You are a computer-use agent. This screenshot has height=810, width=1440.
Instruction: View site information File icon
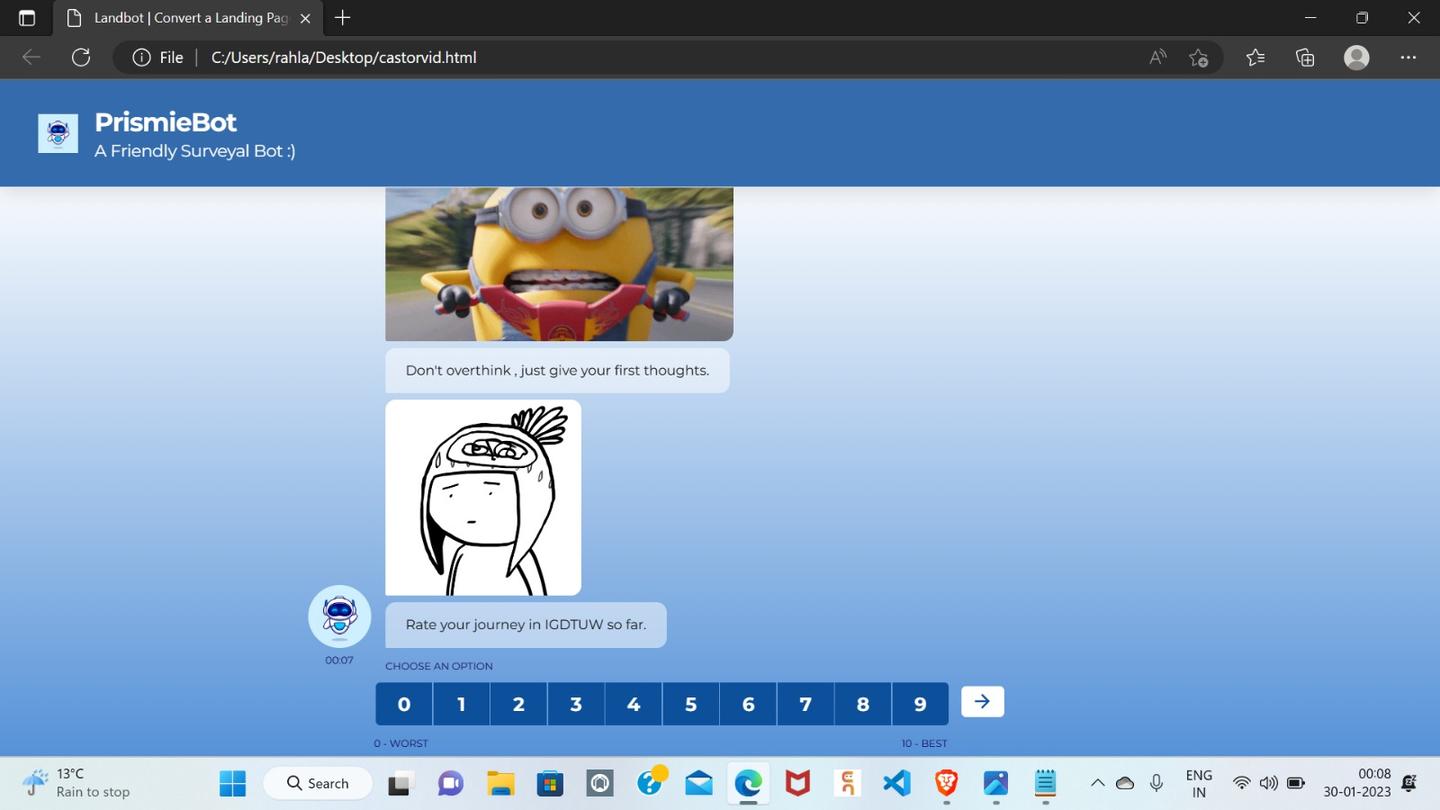(158, 57)
